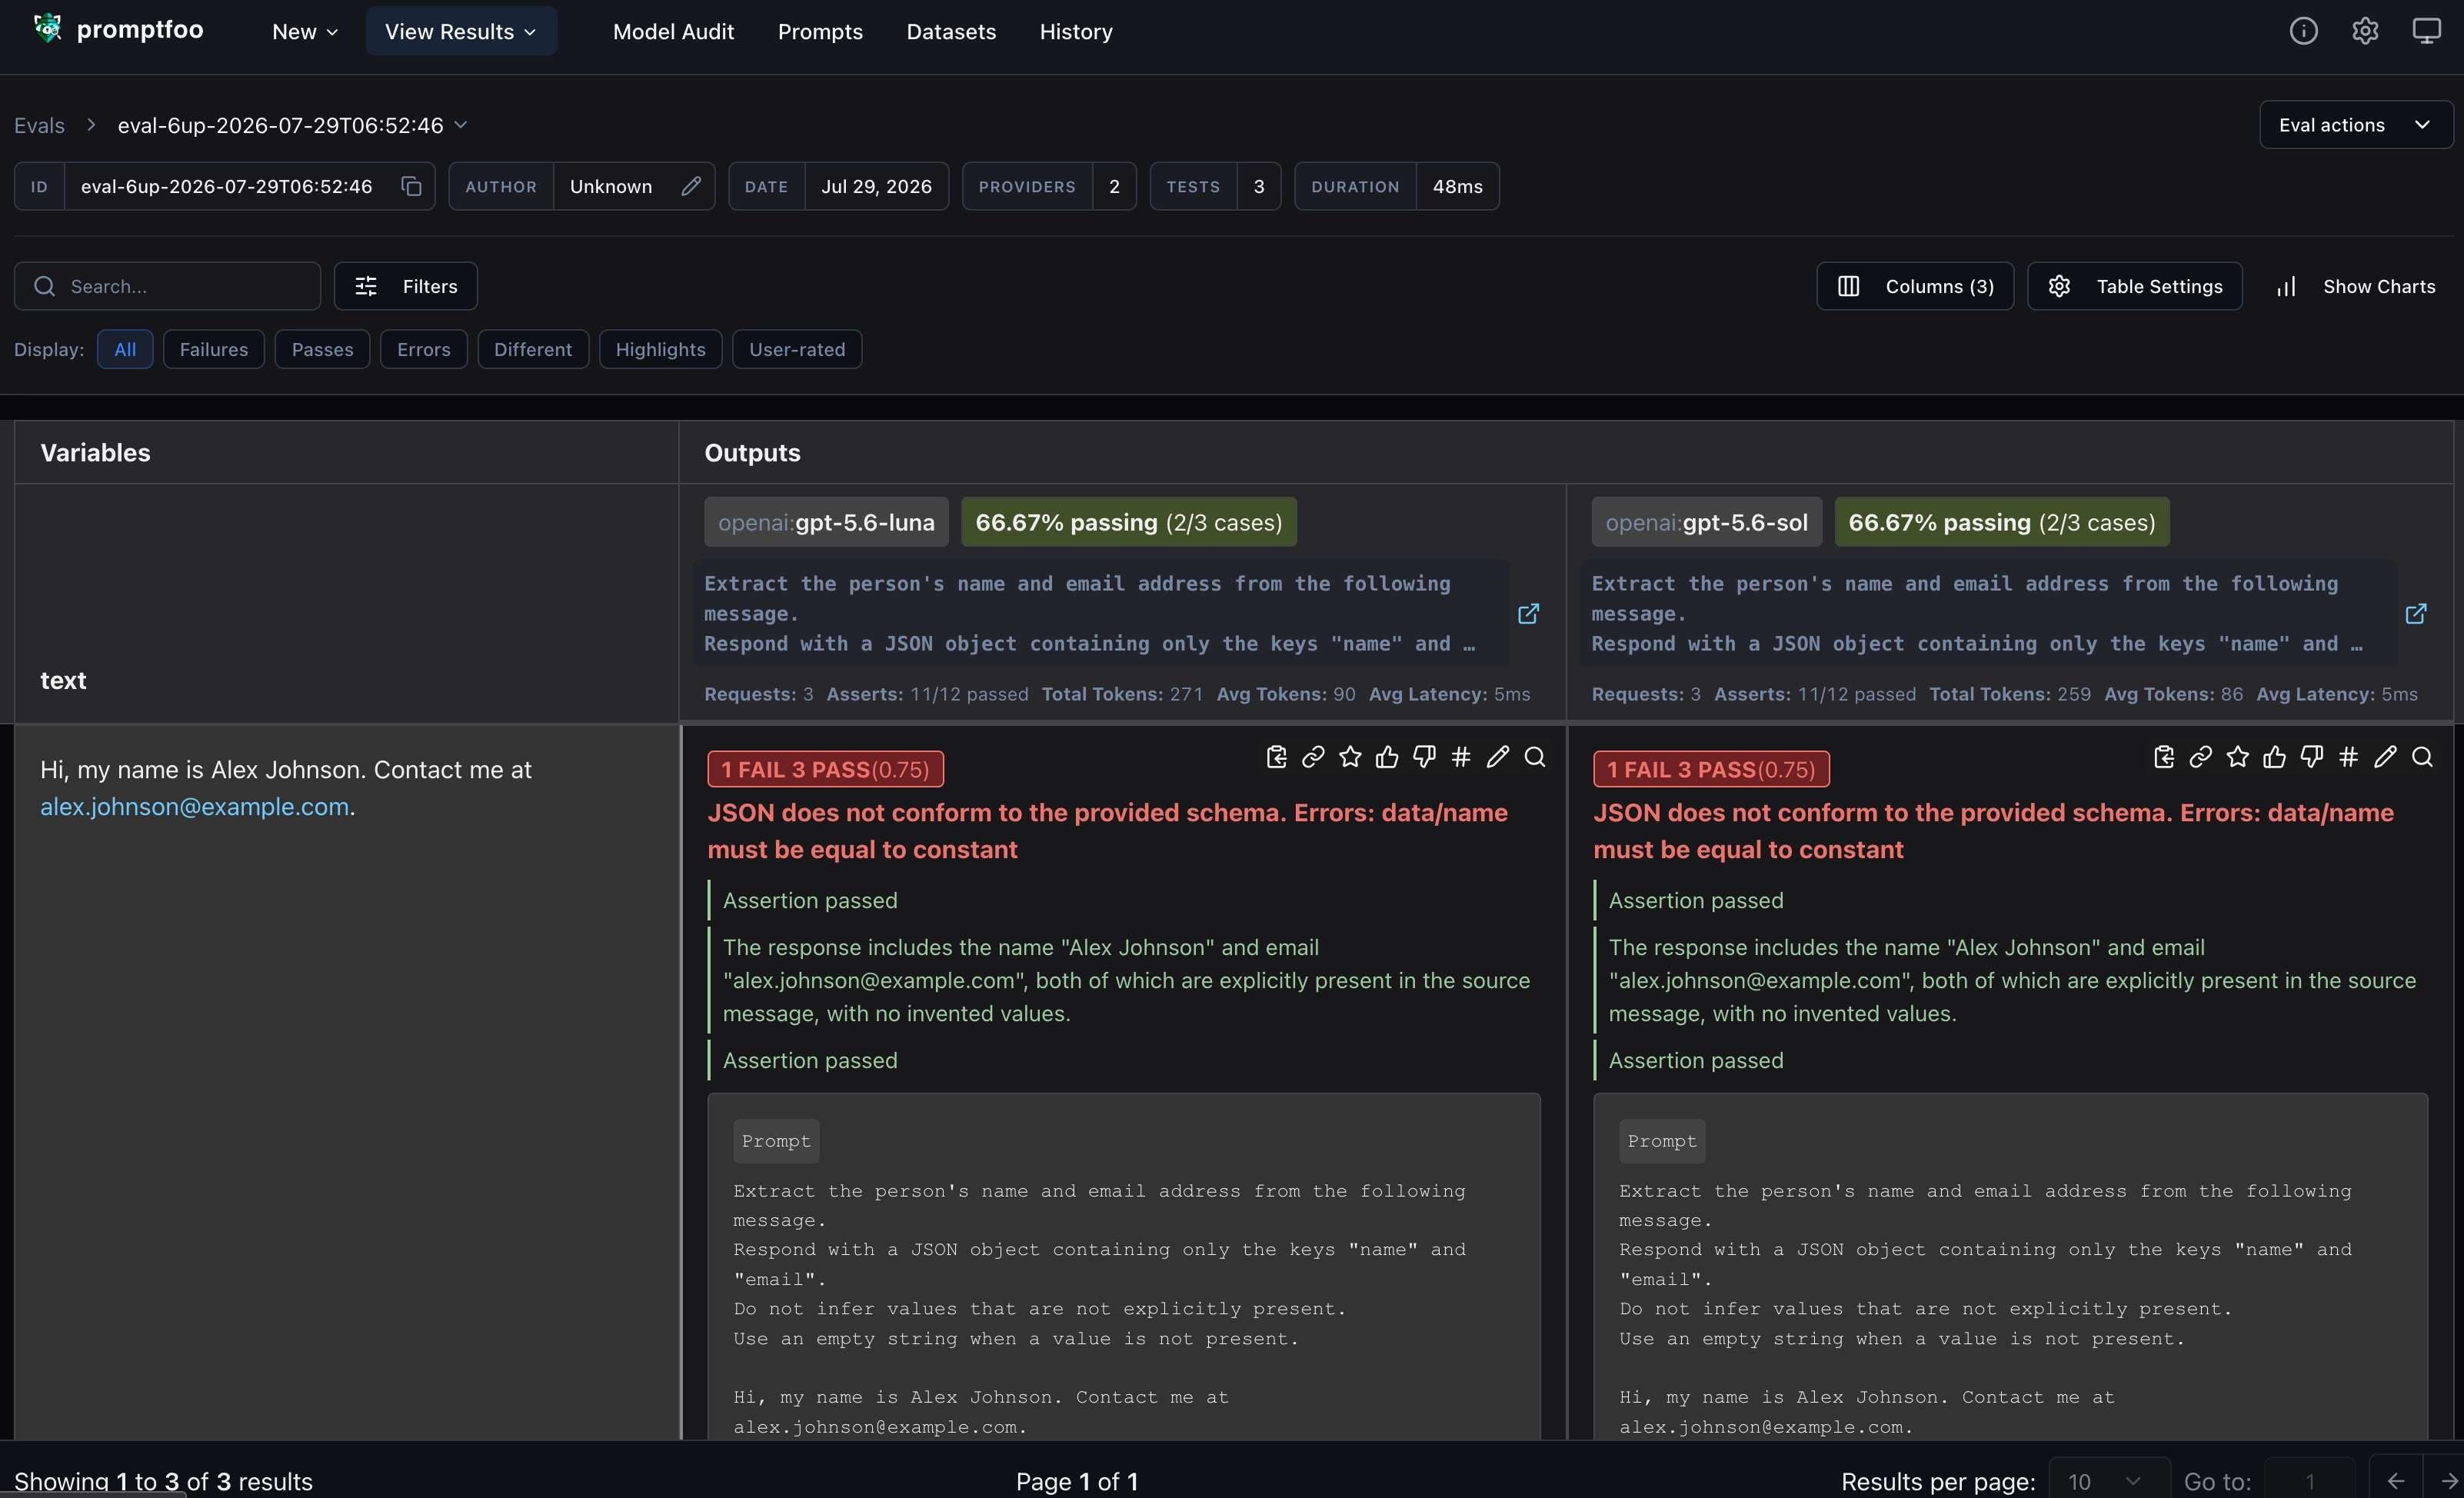Navigate to the Prompts tab

coord(820,31)
